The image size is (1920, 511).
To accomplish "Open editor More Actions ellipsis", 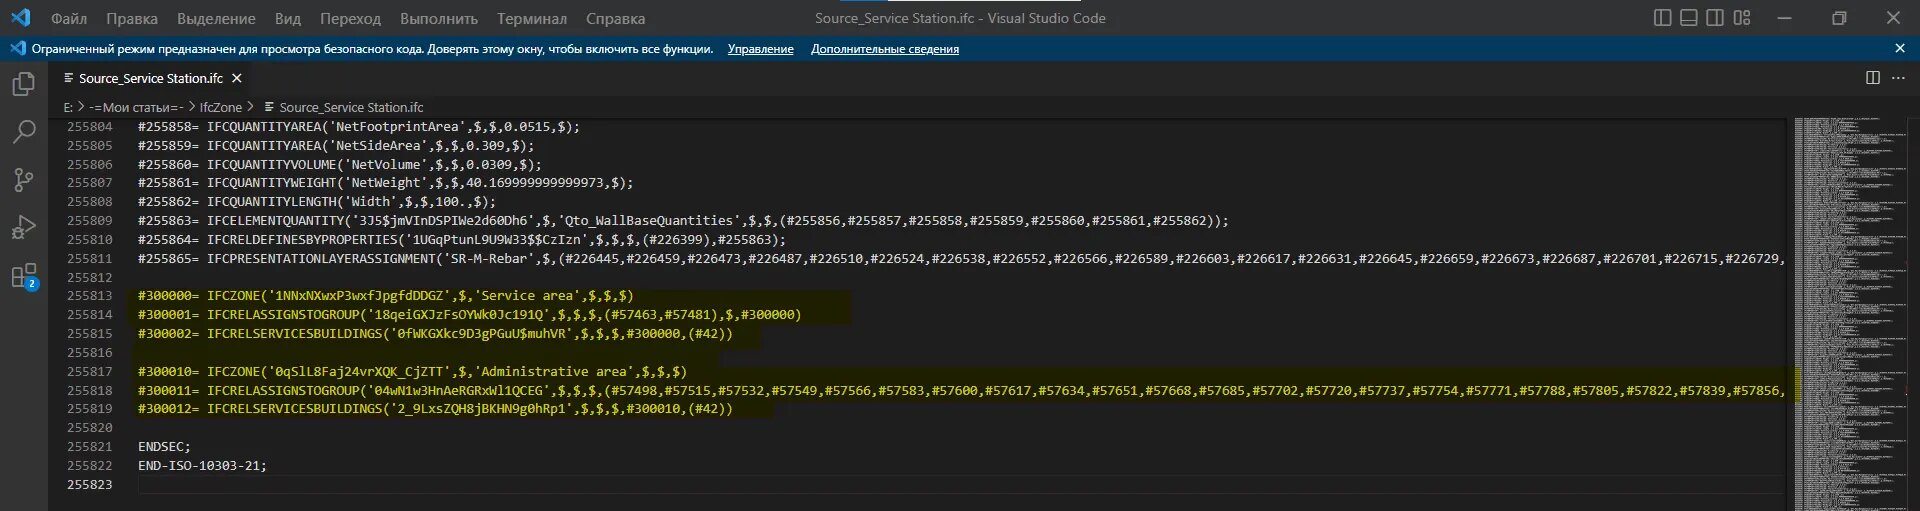I will click(x=1899, y=78).
